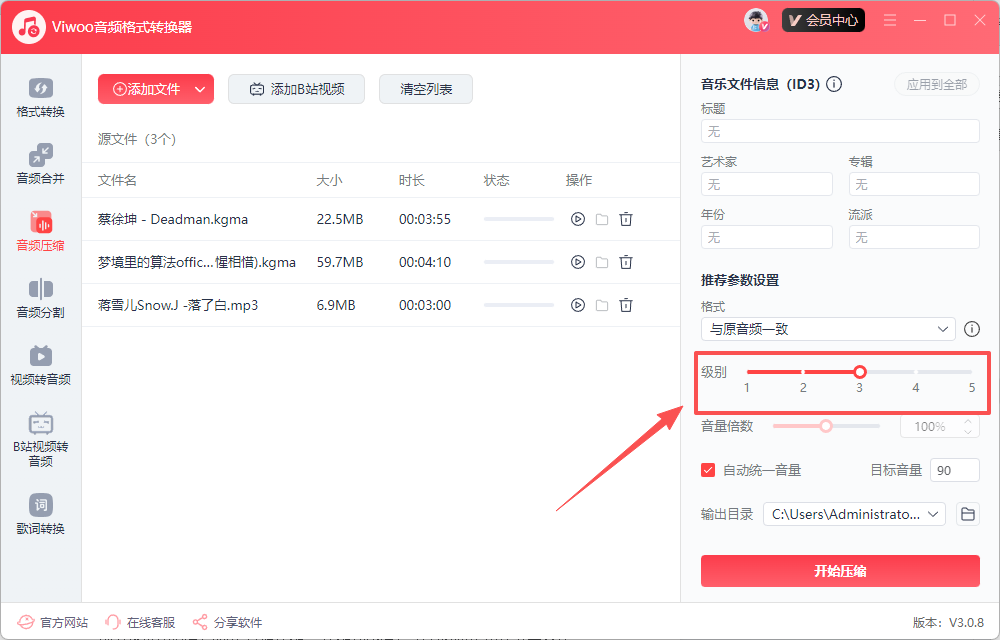Click the 清空列表 button
This screenshot has width=1000, height=640.
[x=426, y=89]
